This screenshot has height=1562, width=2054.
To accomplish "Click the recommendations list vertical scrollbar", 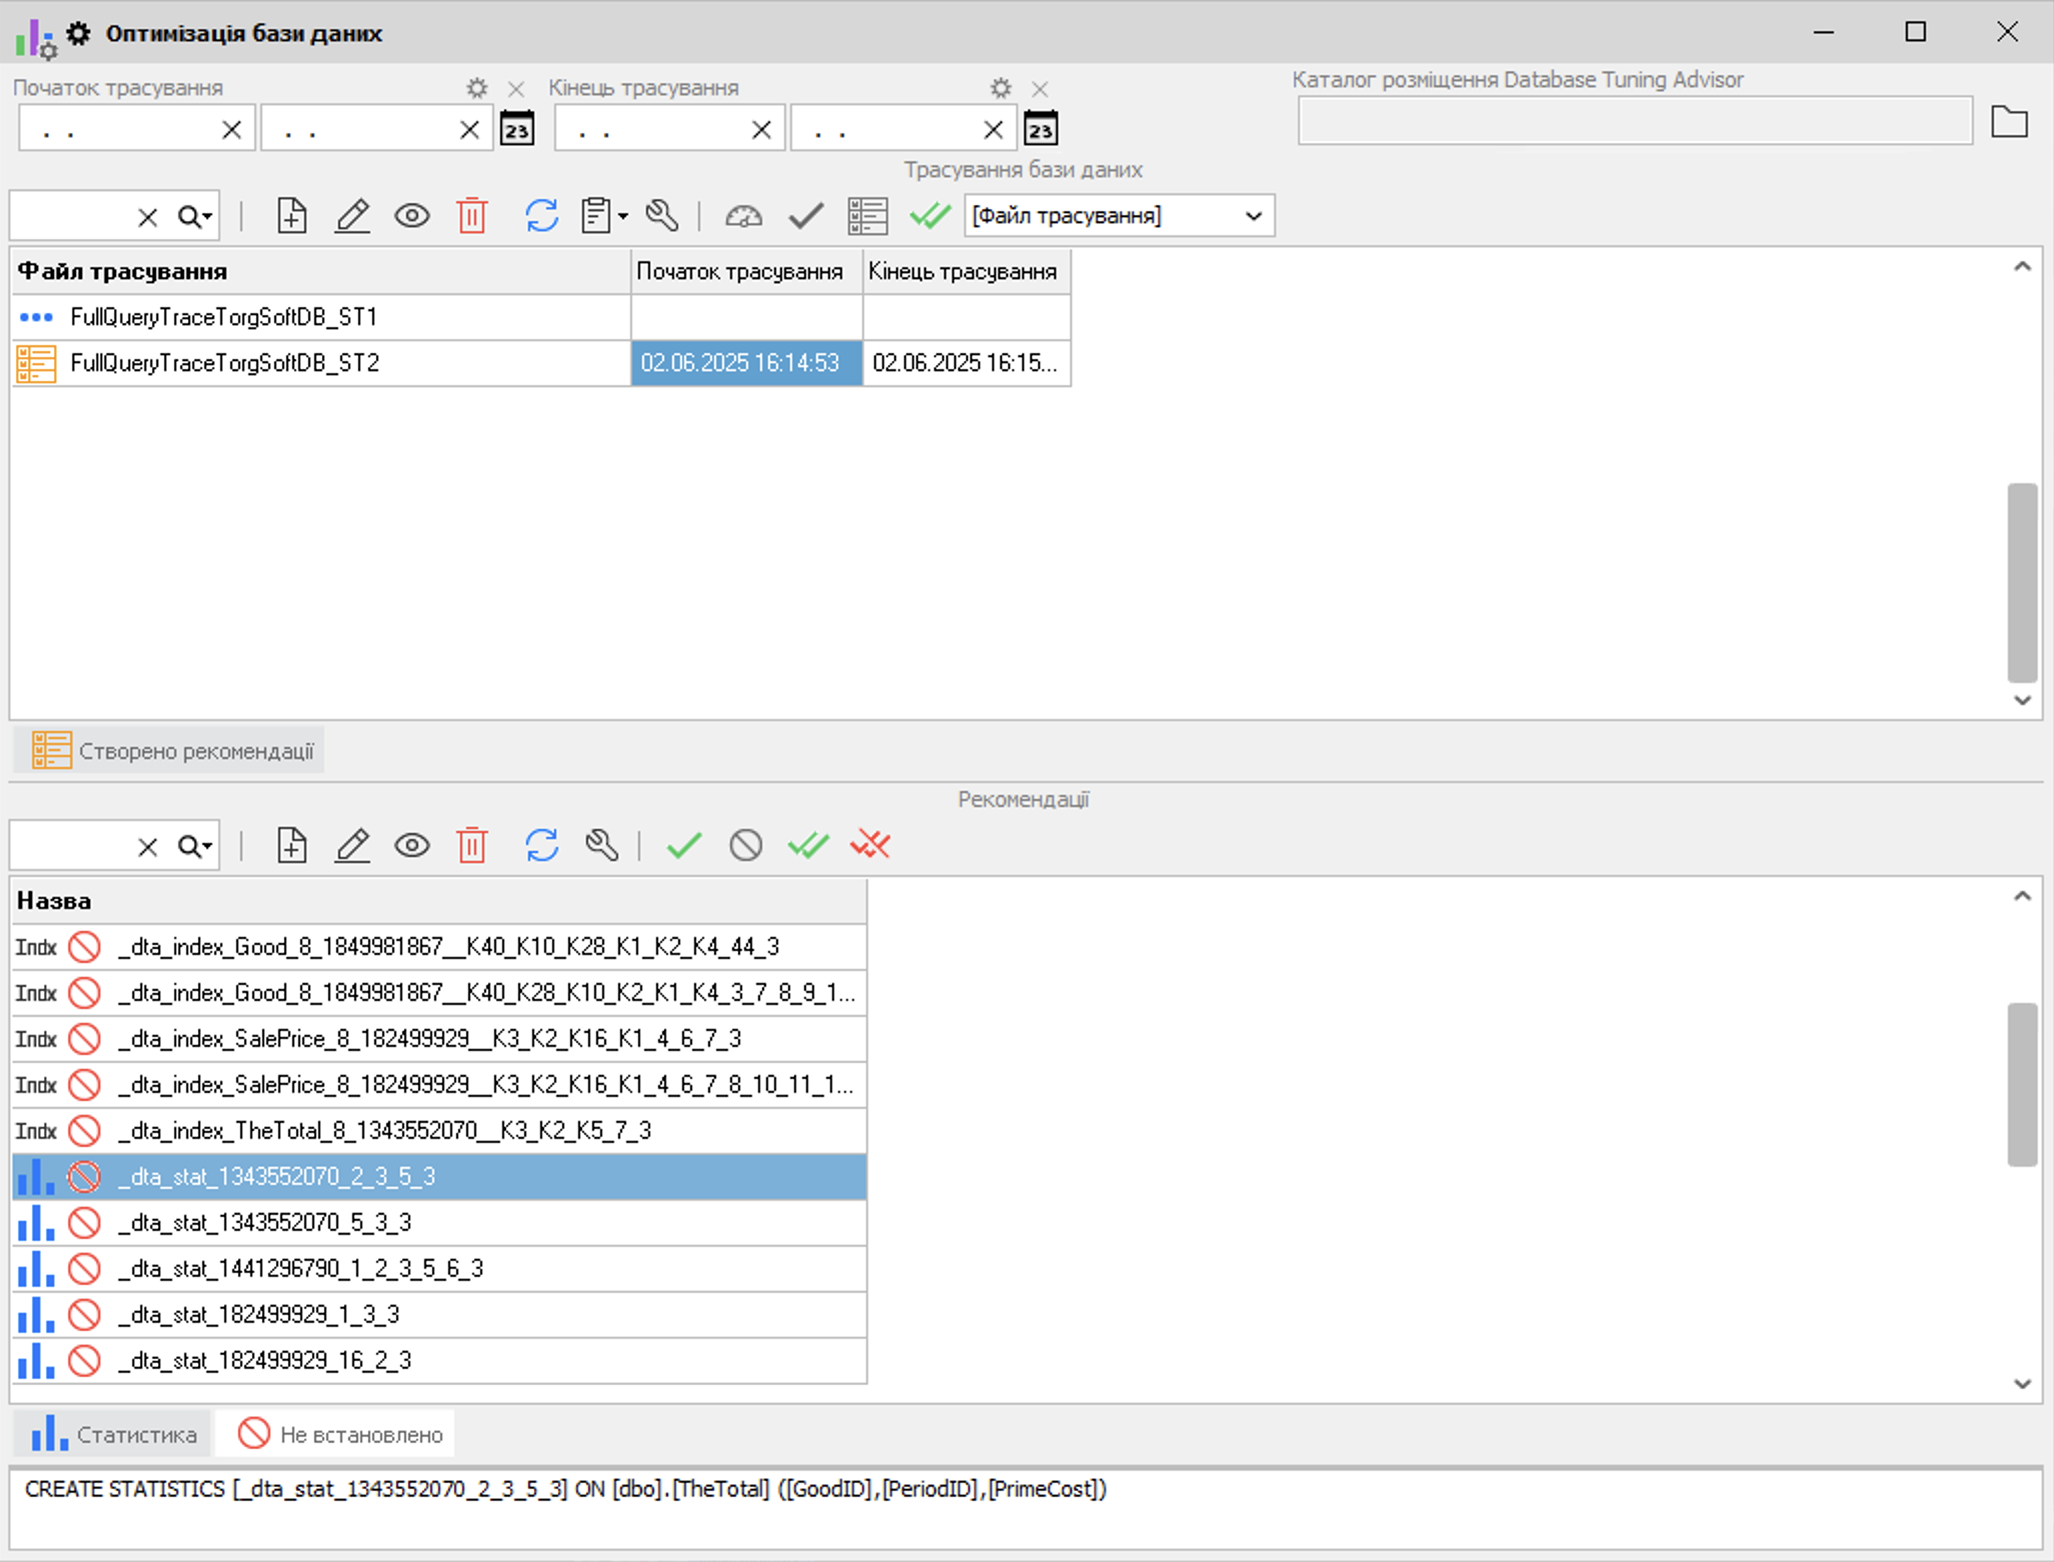I will click(x=2021, y=1084).
